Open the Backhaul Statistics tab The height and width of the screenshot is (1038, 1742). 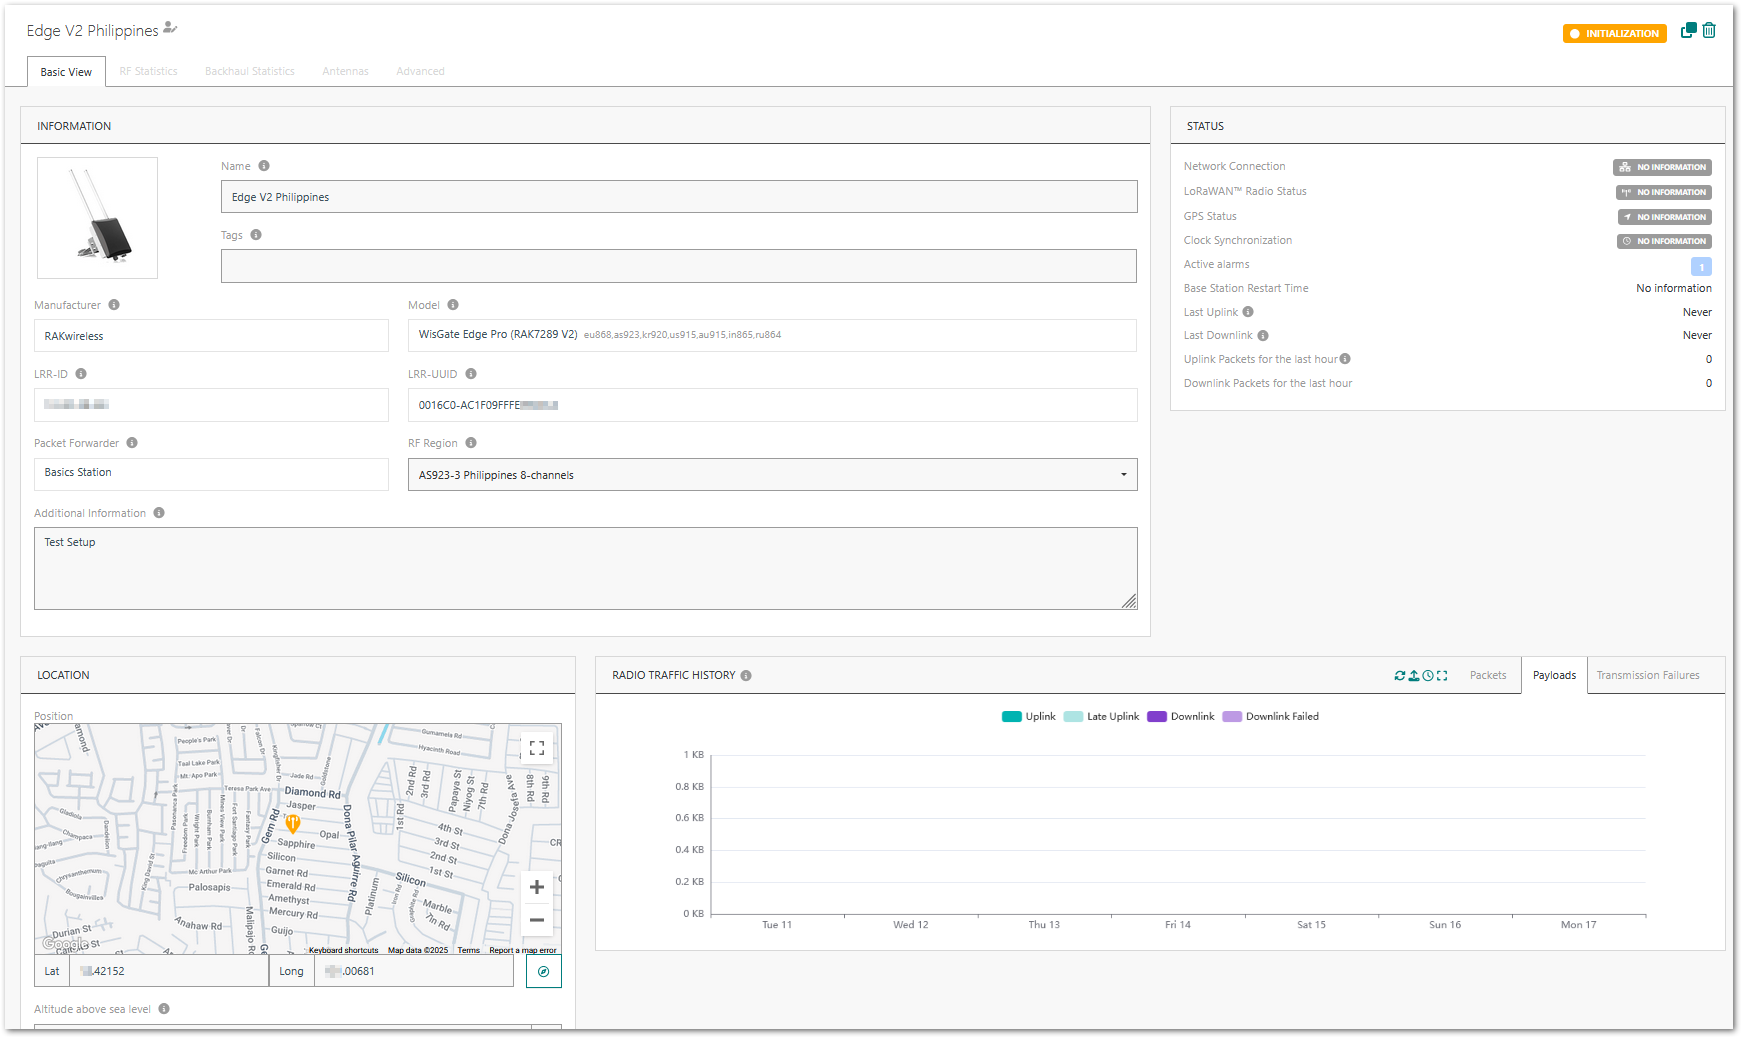pos(250,72)
